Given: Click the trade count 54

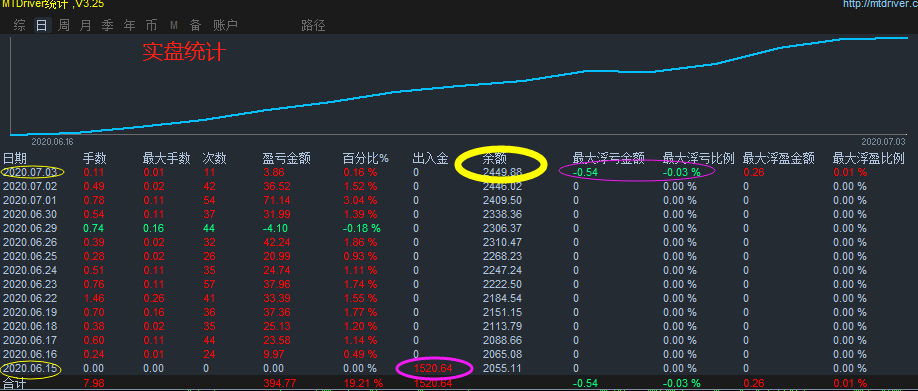Looking at the screenshot, I should tap(210, 200).
